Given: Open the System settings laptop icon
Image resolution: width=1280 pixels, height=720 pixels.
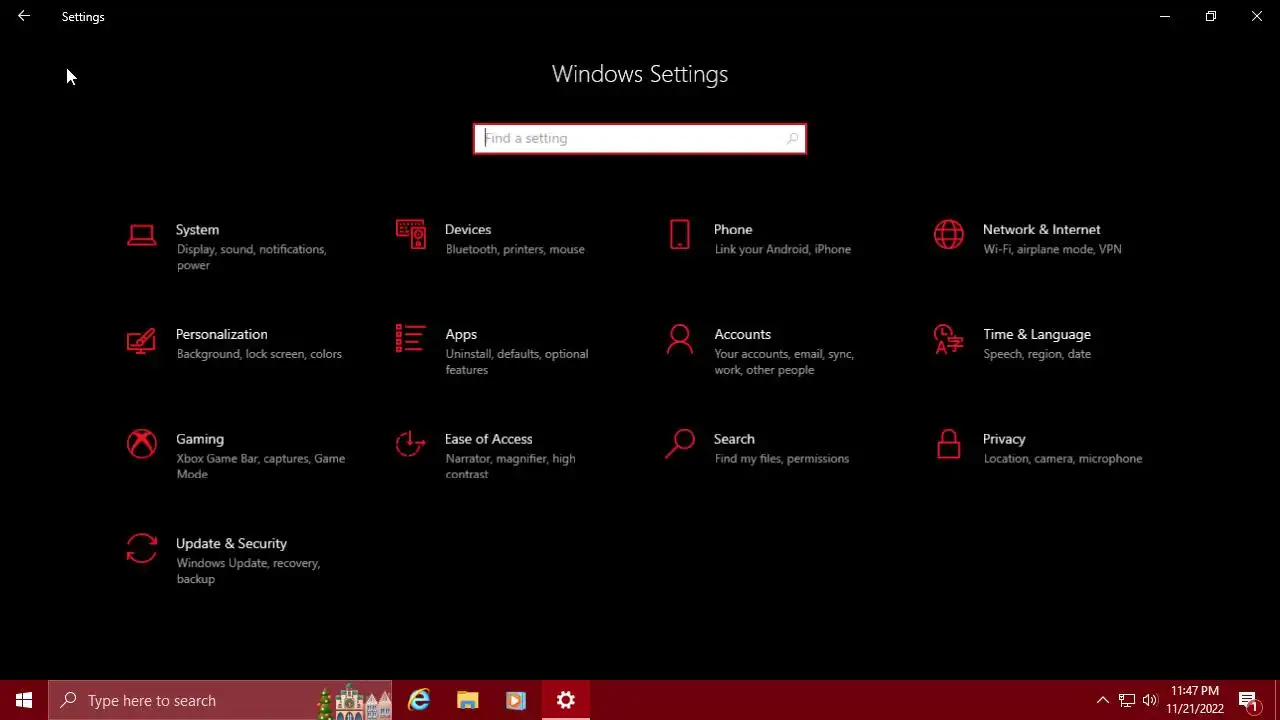Looking at the screenshot, I should (142, 236).
